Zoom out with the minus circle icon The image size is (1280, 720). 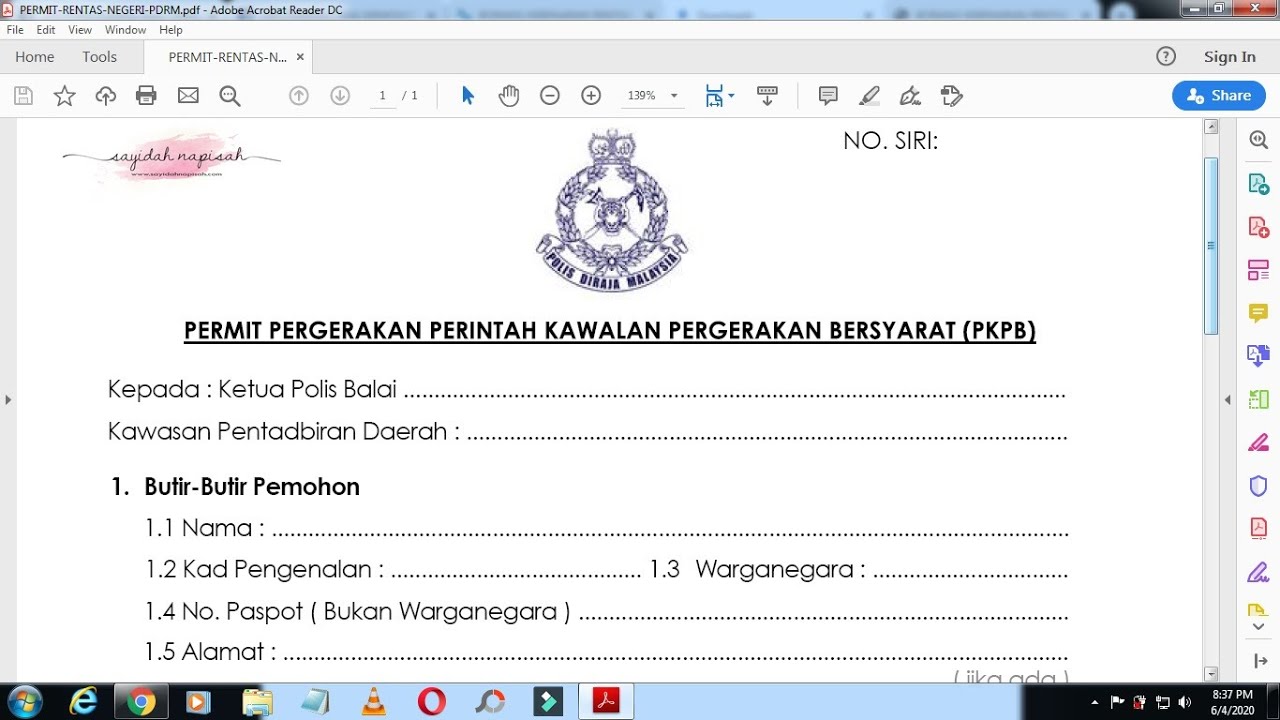pyautogui.click(x=549, y=96)
